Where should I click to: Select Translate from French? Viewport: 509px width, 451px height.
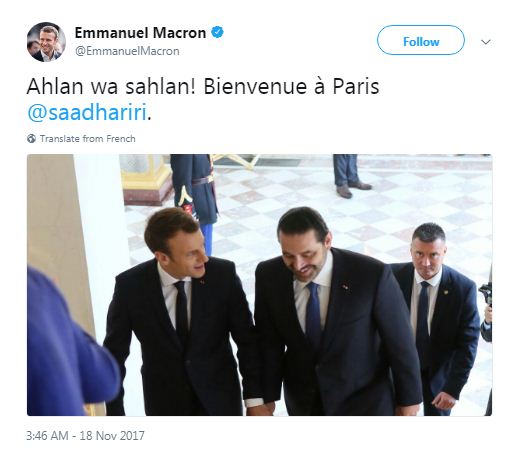click(x=88, y=139)
